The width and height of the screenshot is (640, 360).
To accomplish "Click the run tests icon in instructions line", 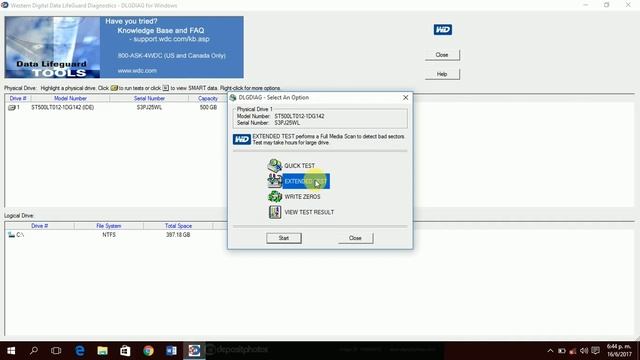I will 114,88.
